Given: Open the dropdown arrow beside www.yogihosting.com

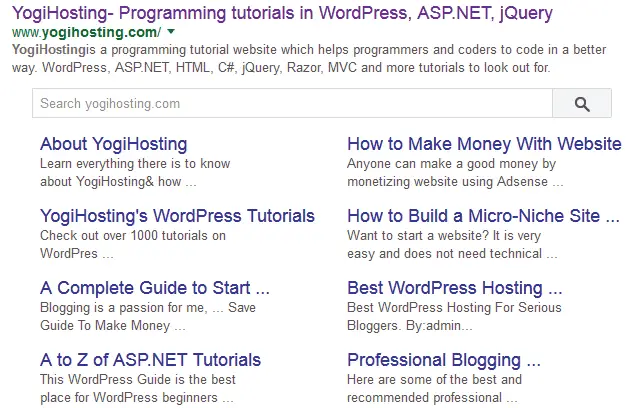Looking at the screenshot, I should [x=171, y=32].
